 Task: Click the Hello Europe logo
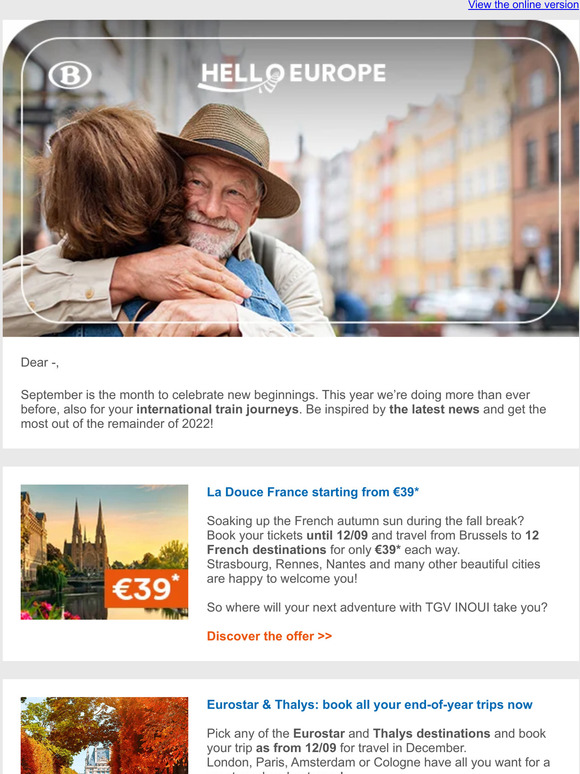(x=292, y=77)
